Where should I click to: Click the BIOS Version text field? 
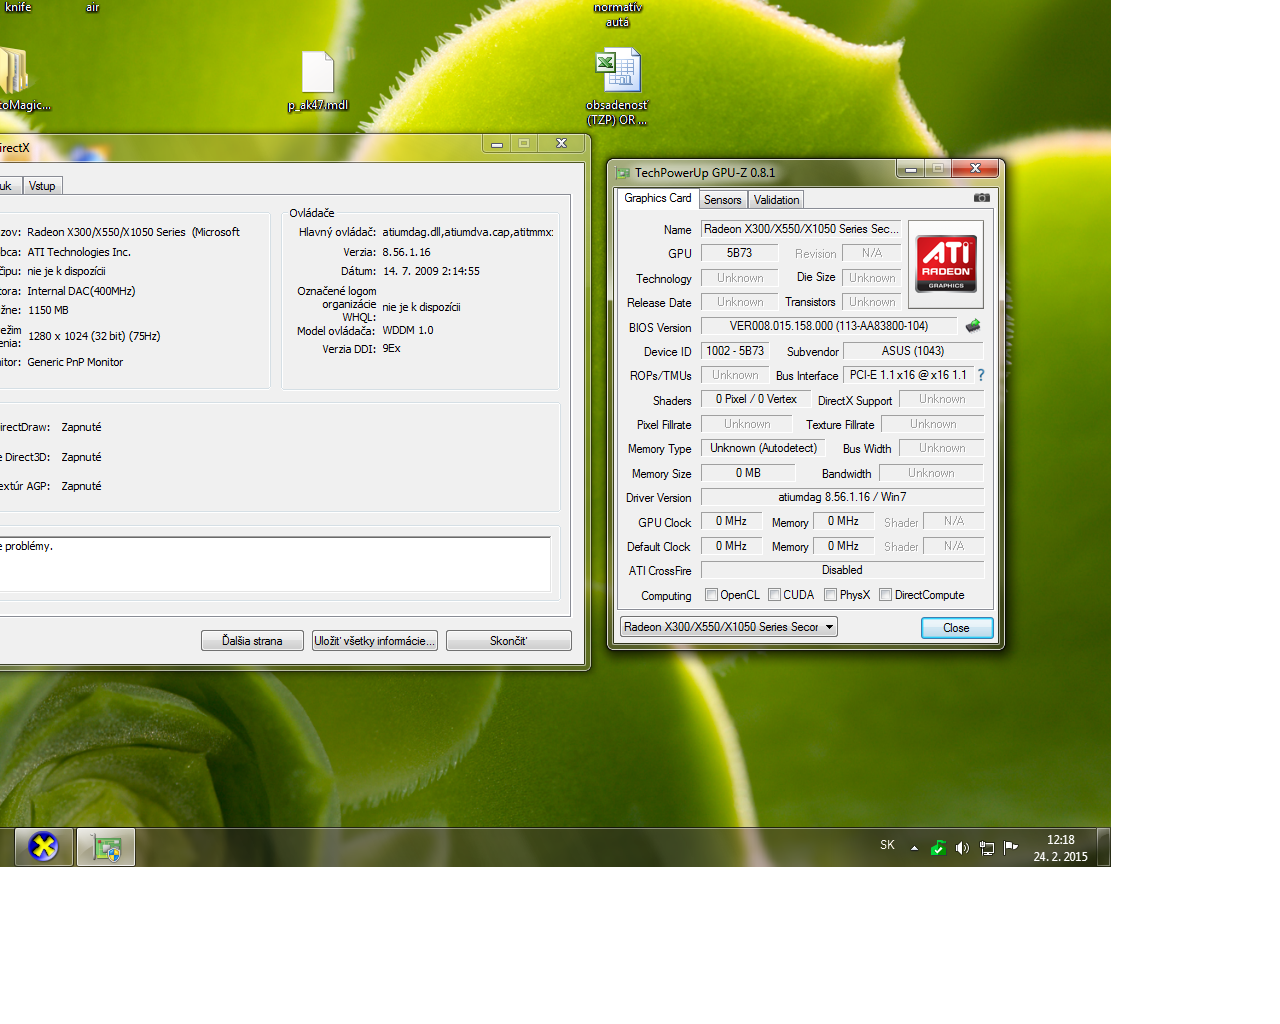click(828, 326)
